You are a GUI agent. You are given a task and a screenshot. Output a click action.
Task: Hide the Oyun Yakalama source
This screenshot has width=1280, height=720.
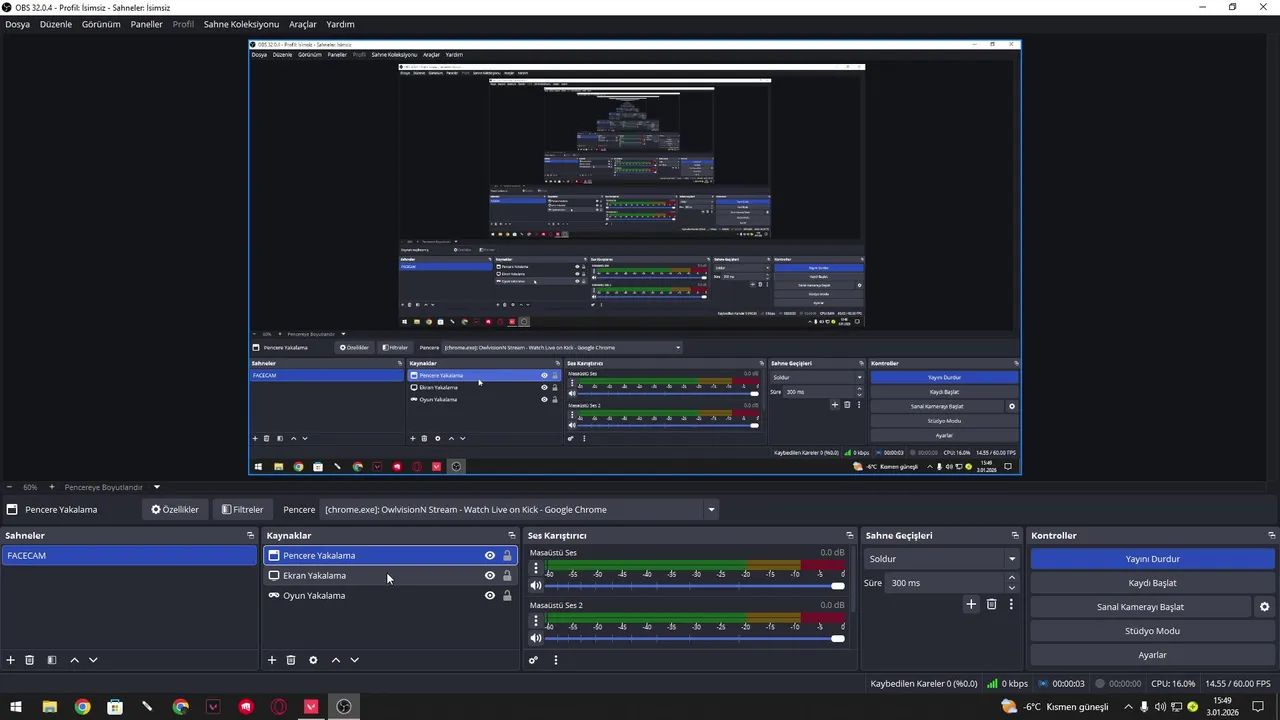[490, 596]
